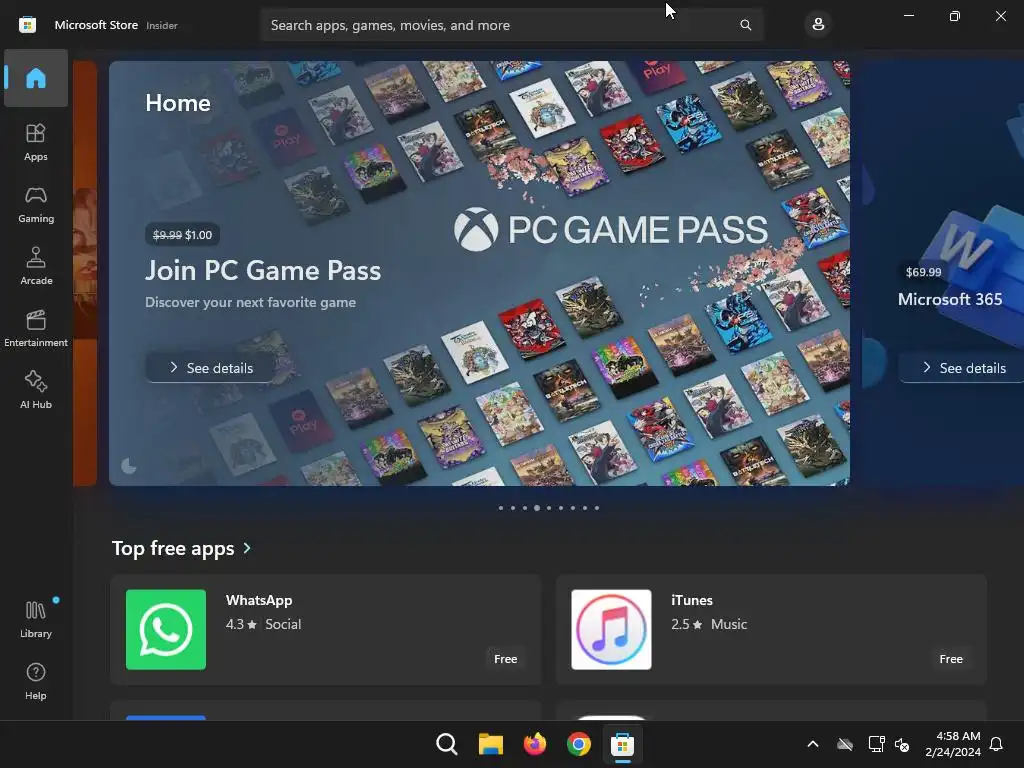The width and height of the screenshot is (1024, 768).
Task: Click the OneDrive cloud tray icon
Action: 845,744
